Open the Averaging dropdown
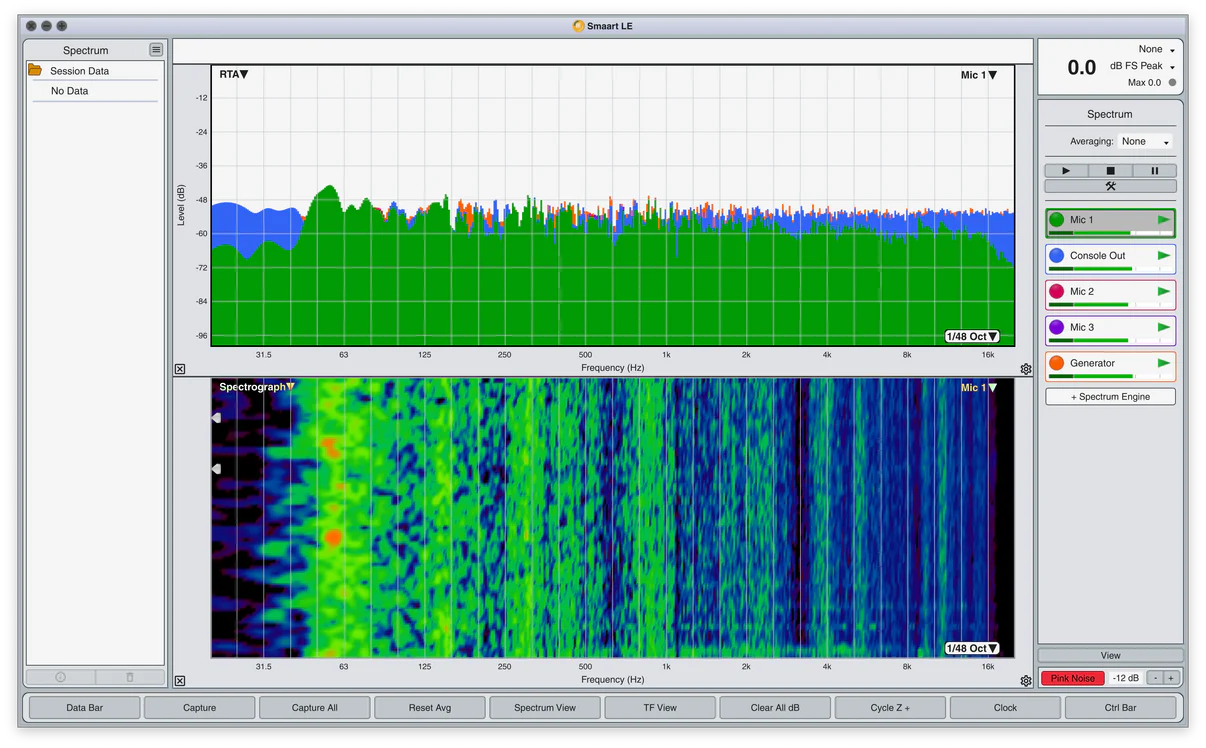Viewport: 1206px width, 748px height. pos(1145,142)
